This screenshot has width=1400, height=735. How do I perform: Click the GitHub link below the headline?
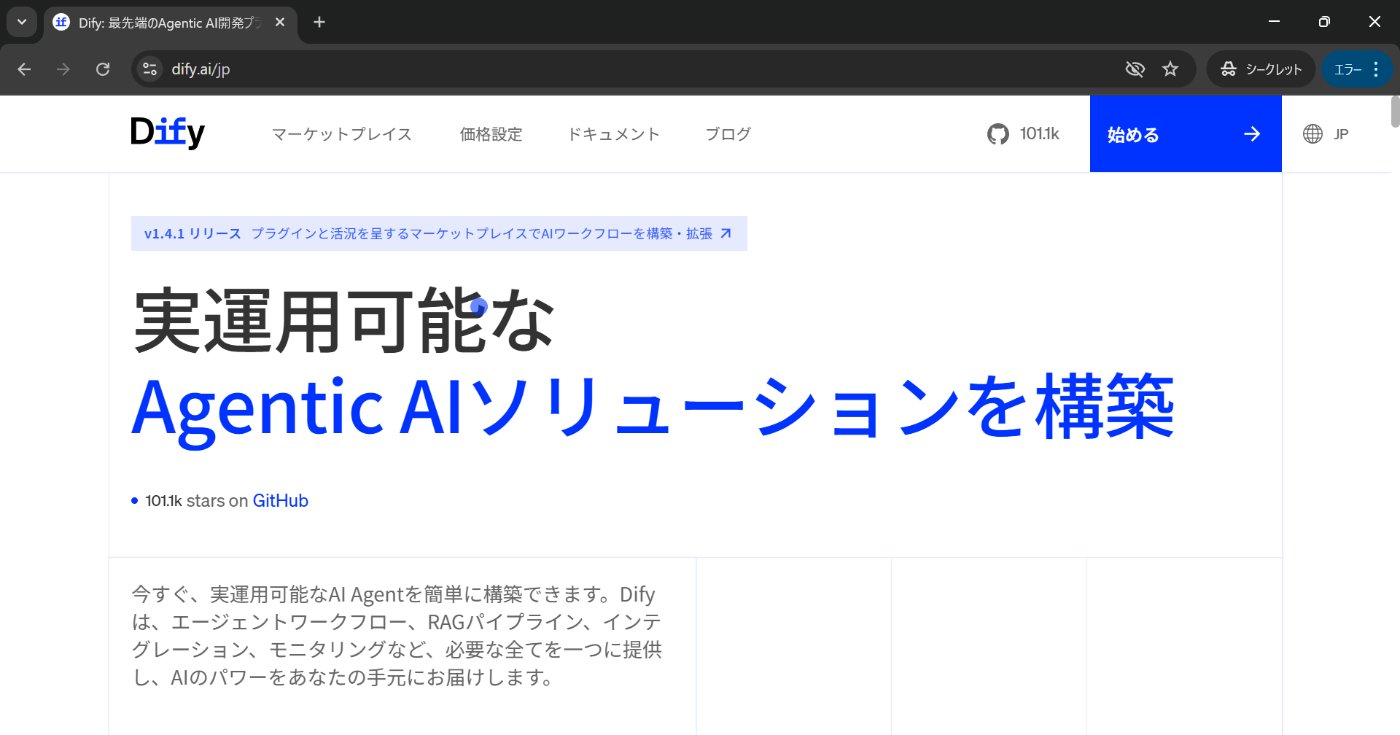(280, 501)
